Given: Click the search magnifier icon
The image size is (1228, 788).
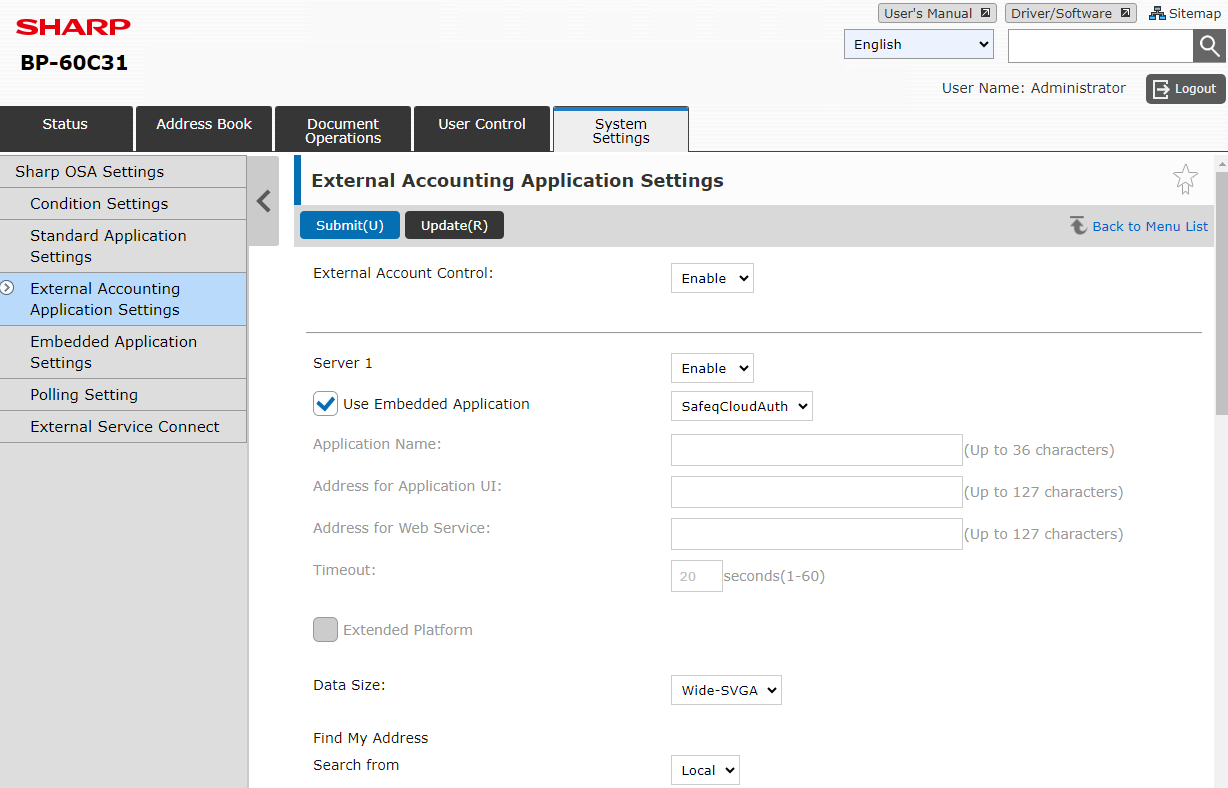Looking at the screenshot, I should click(1209, 46).
